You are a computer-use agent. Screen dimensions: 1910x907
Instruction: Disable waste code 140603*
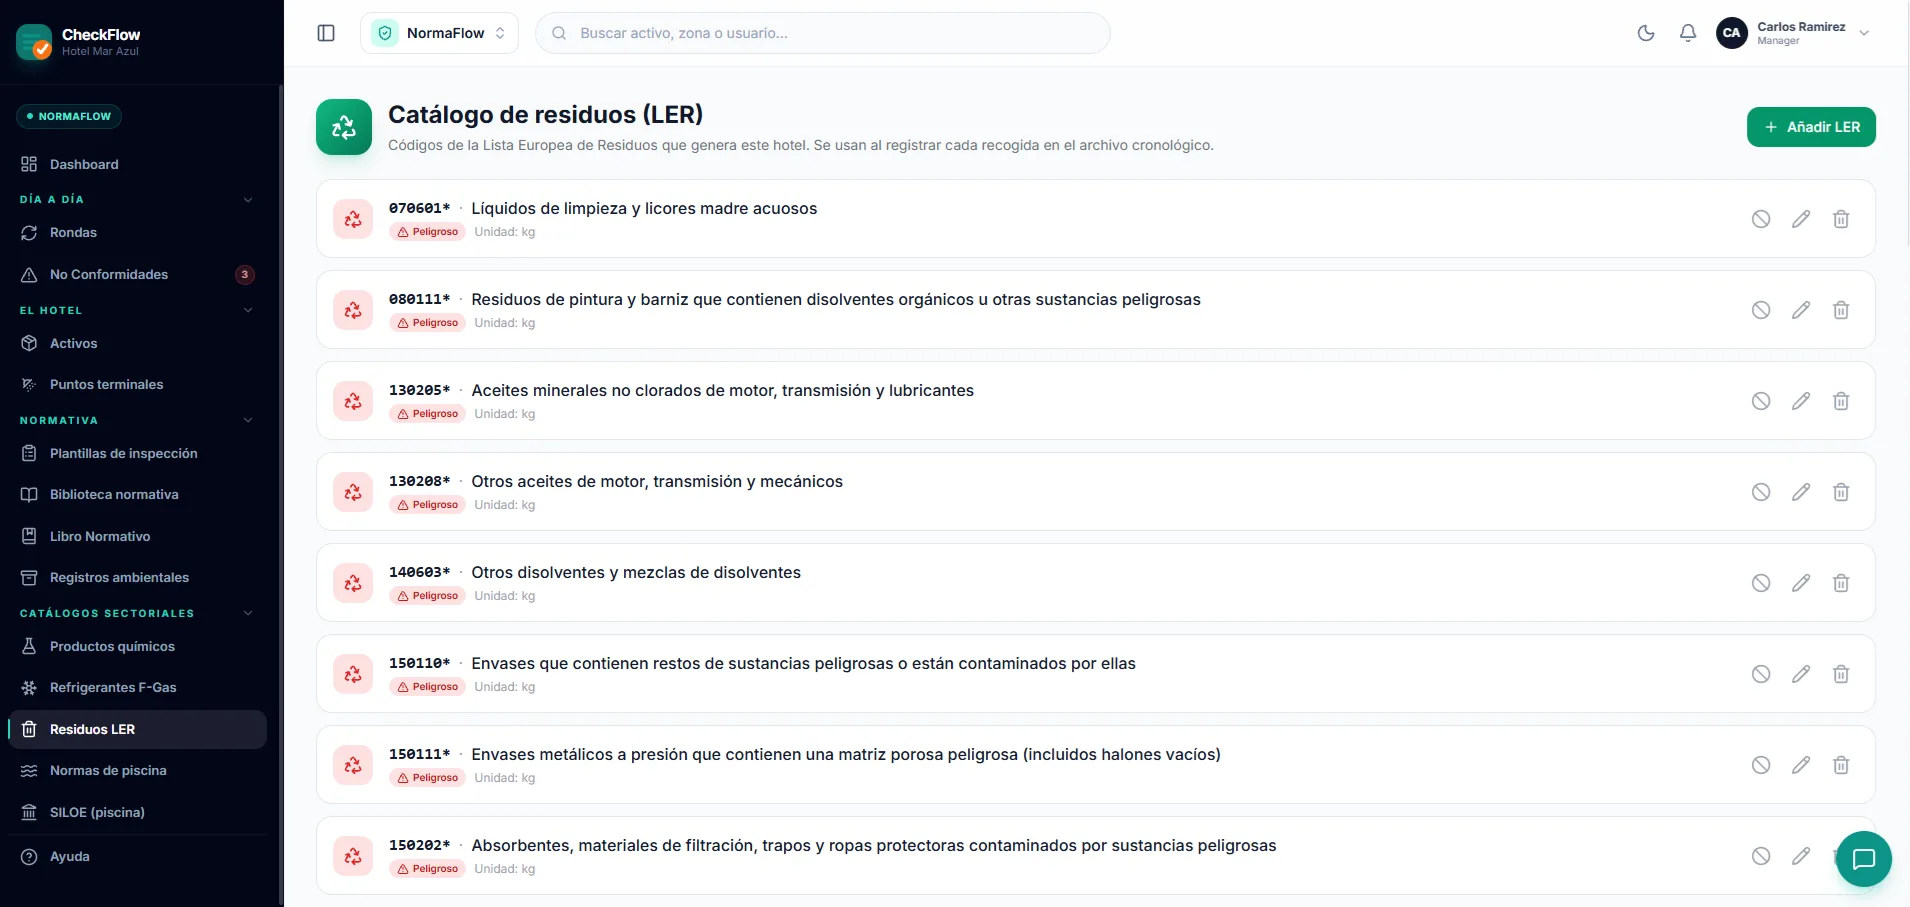[x=1761, y=583]
